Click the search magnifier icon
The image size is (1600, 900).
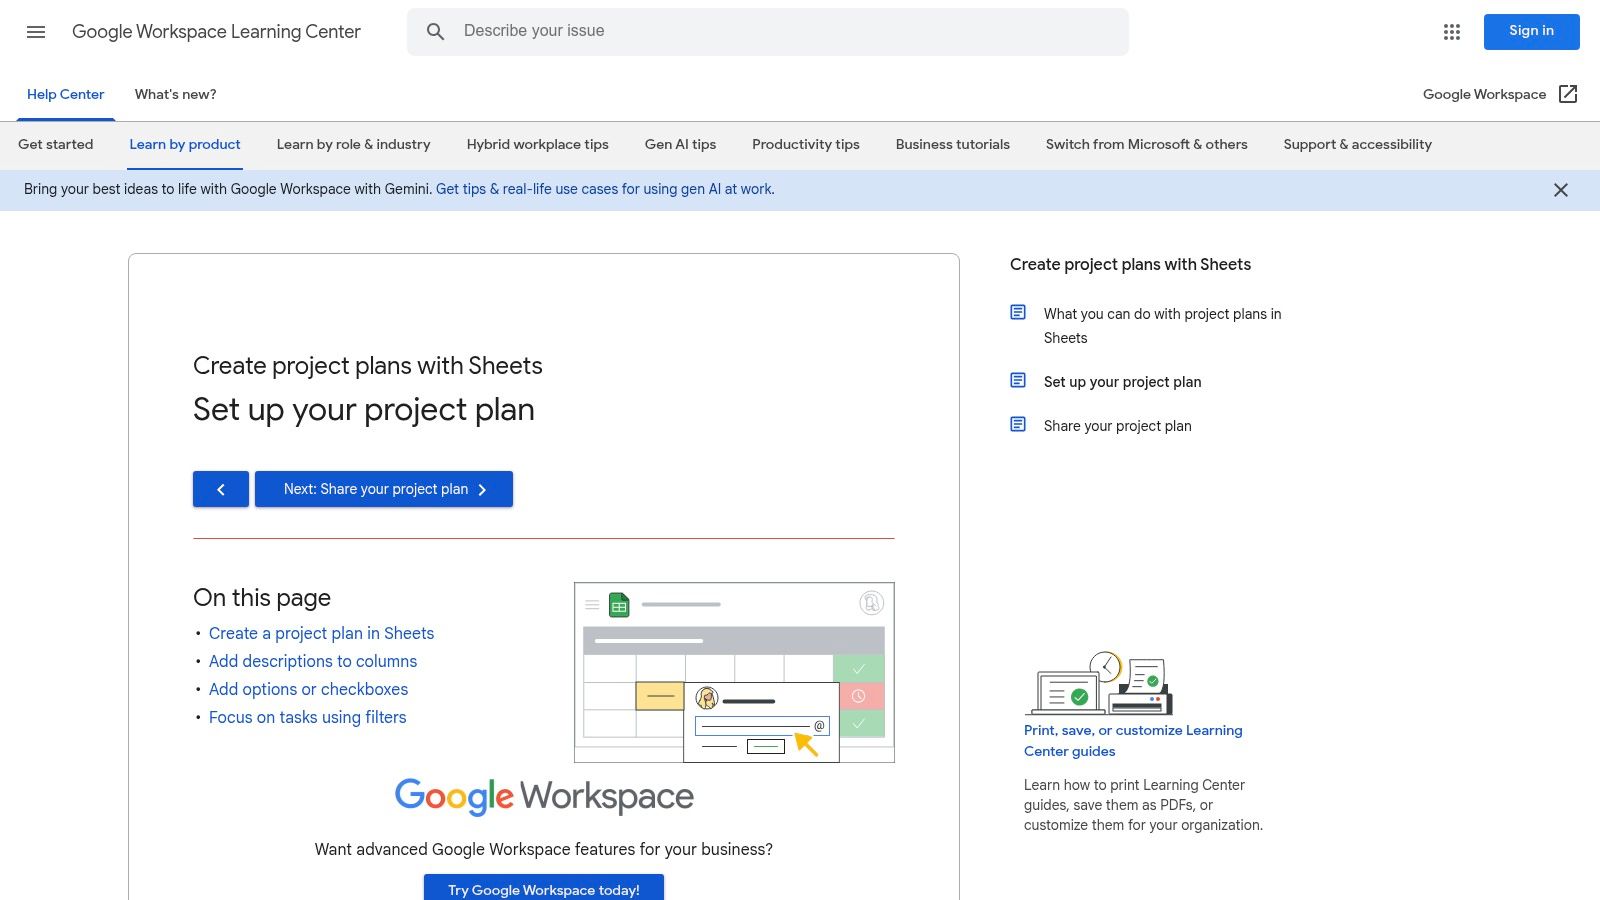[x=435, y=32]
